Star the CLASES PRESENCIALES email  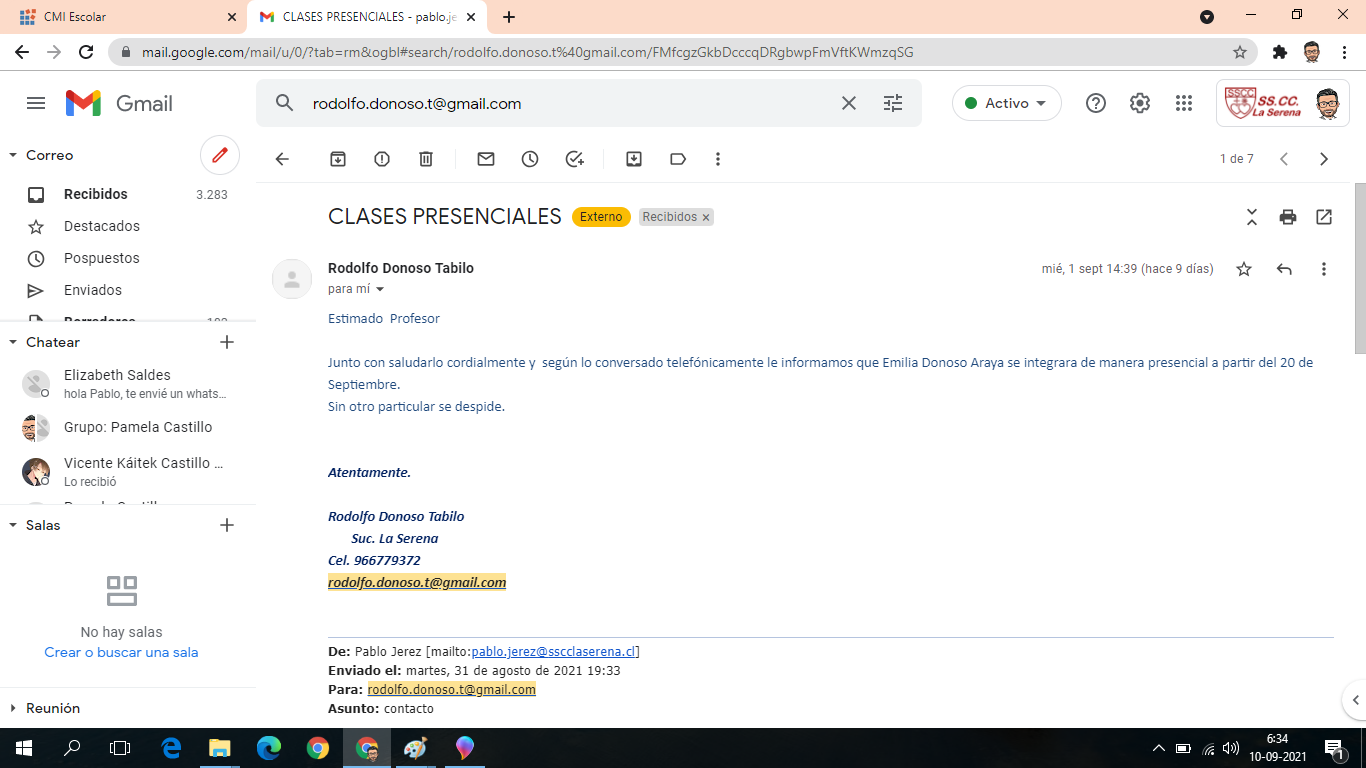tap(1244, 269)
